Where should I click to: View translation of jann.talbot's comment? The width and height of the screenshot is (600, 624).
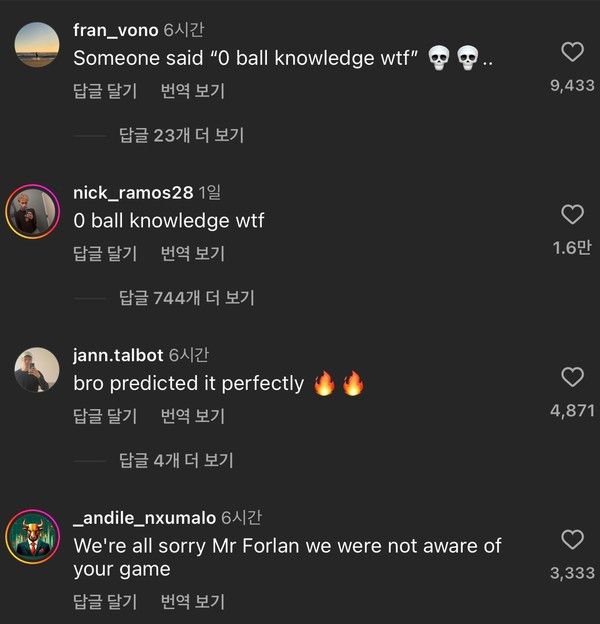[192, 415]
